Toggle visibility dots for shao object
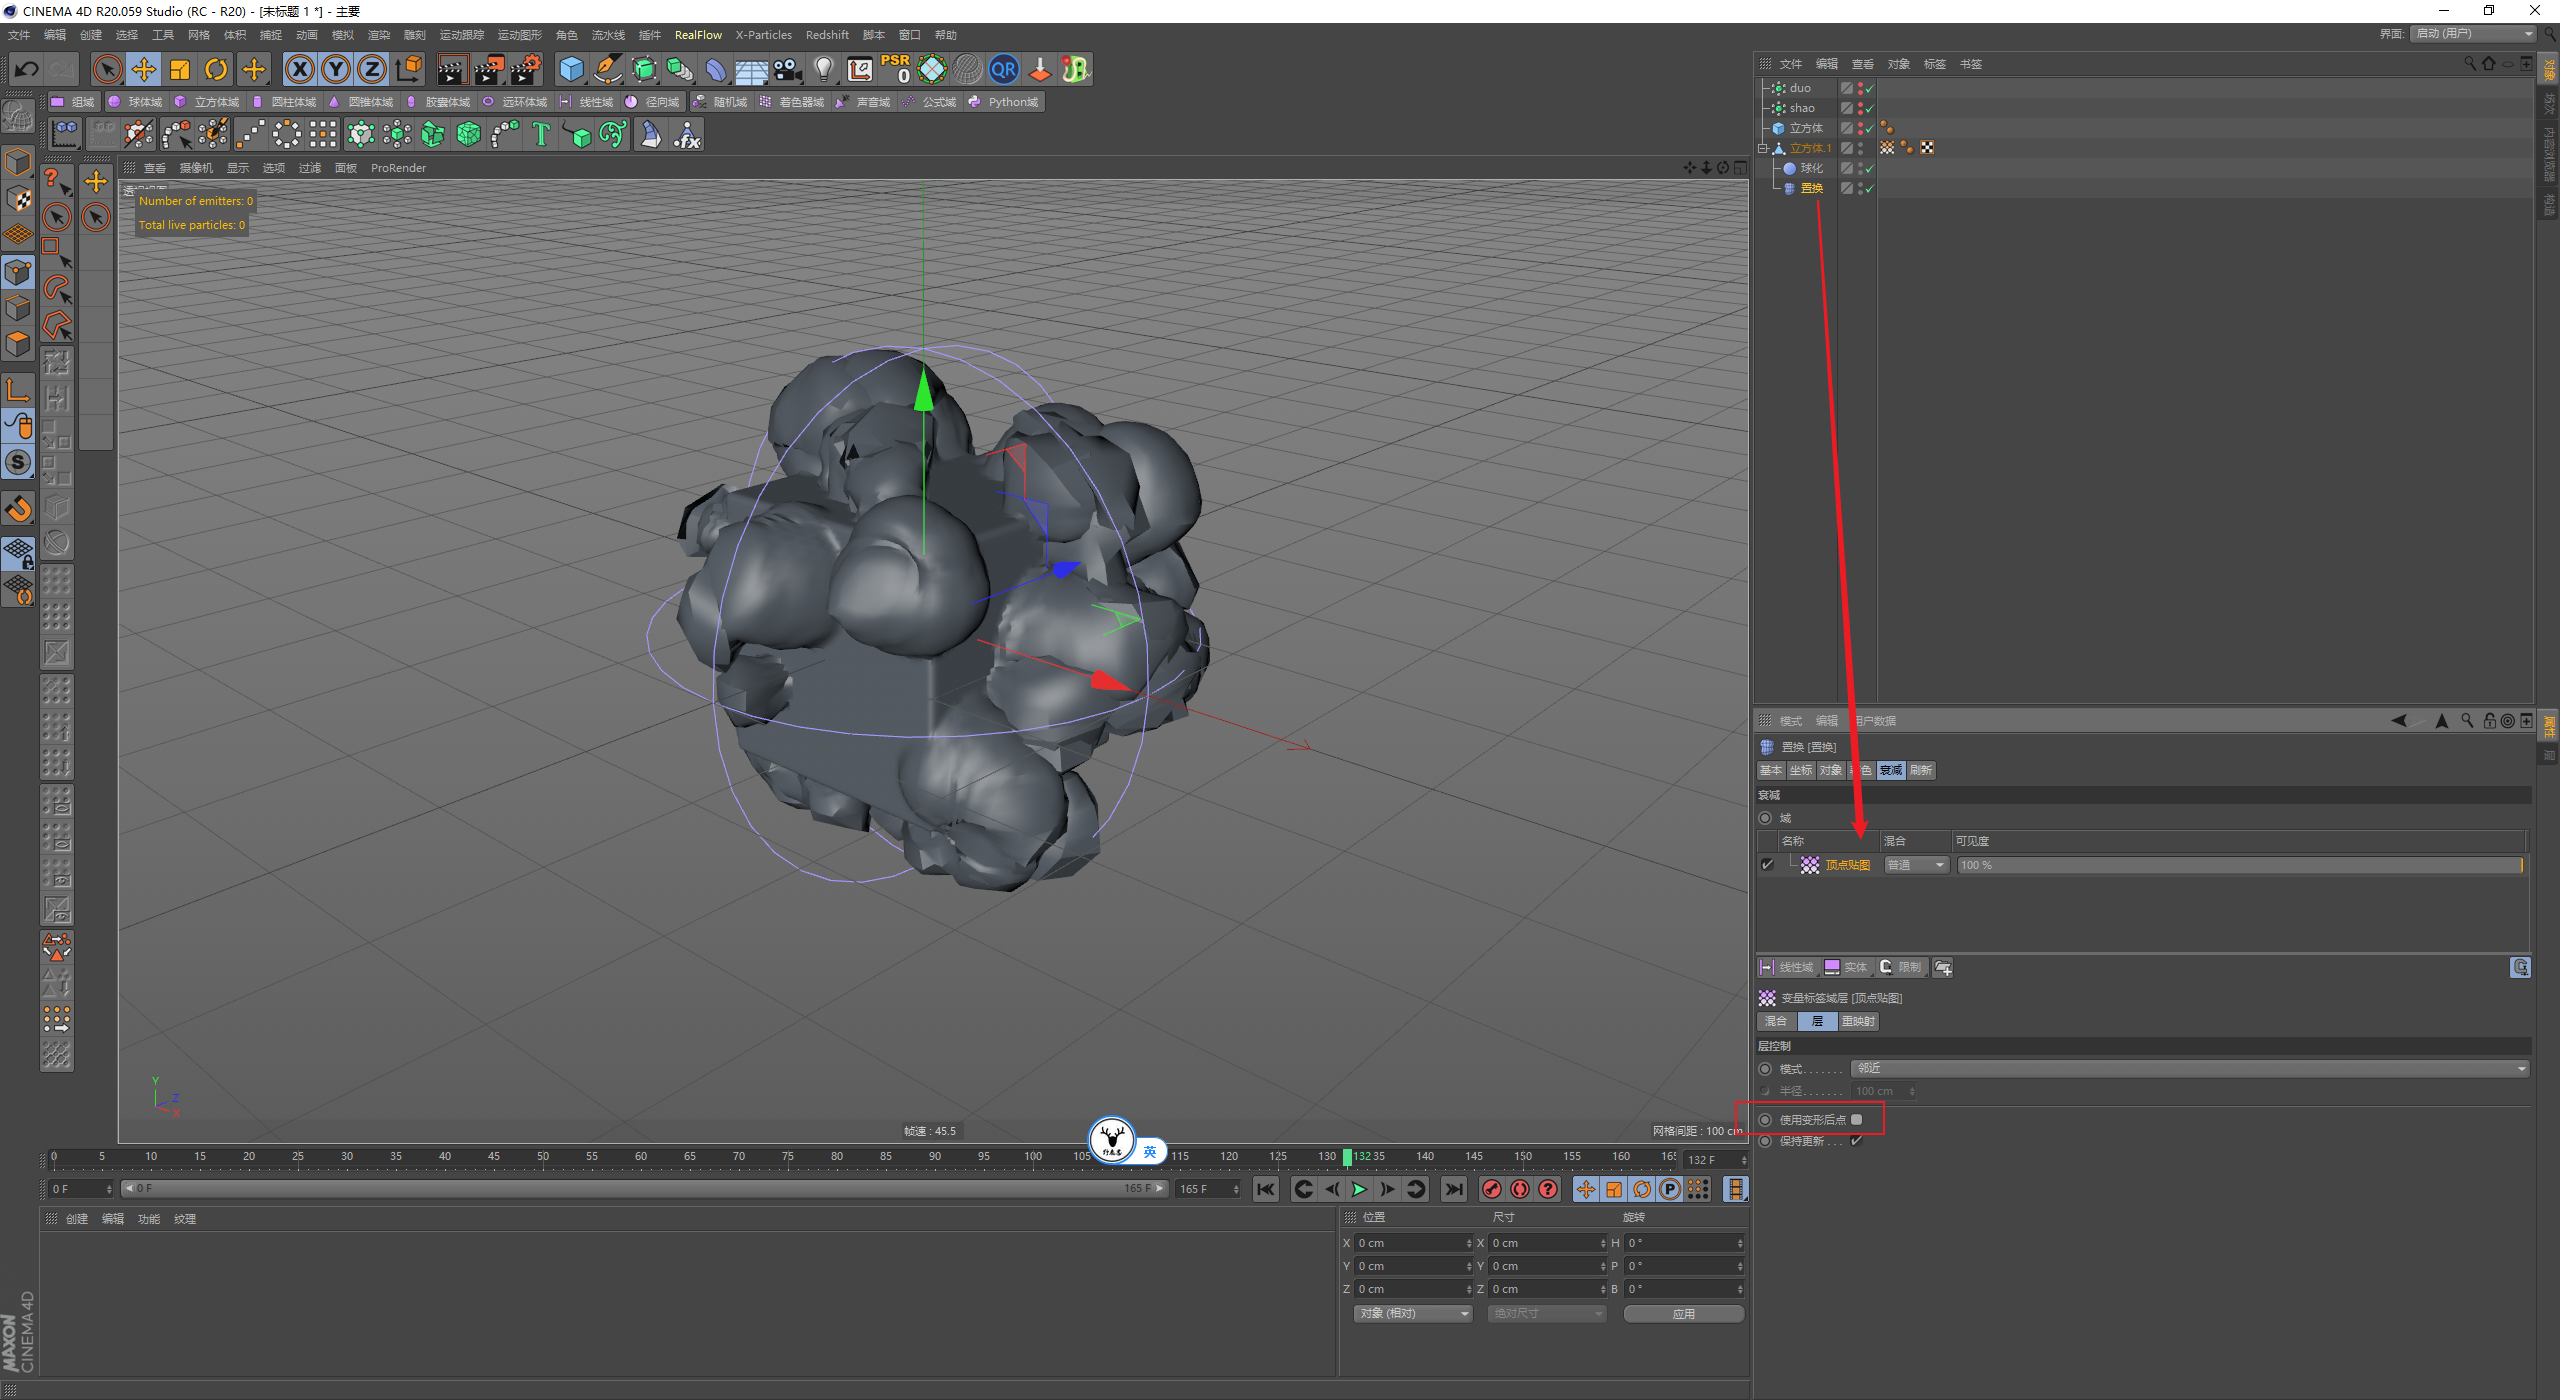The width and height of the screenshot is (2560, 1400). pos(1860,108)
